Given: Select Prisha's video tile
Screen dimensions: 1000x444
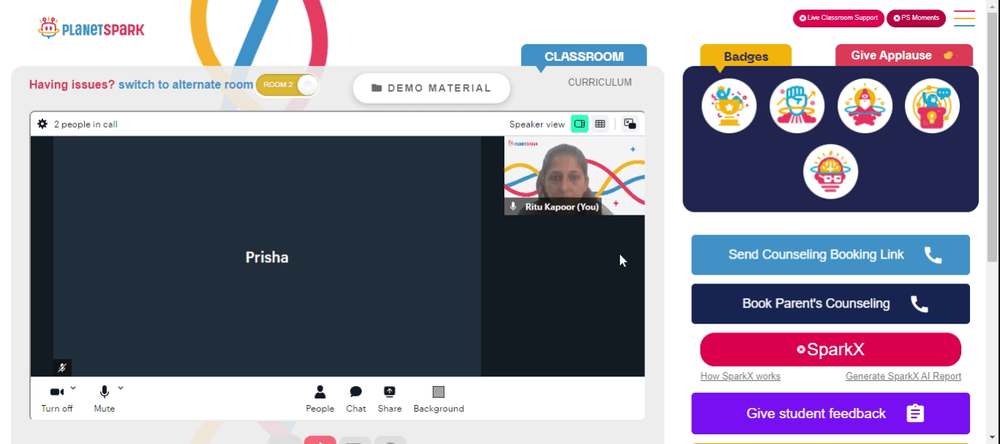Looking at the screenshot, I should [267, 256].
